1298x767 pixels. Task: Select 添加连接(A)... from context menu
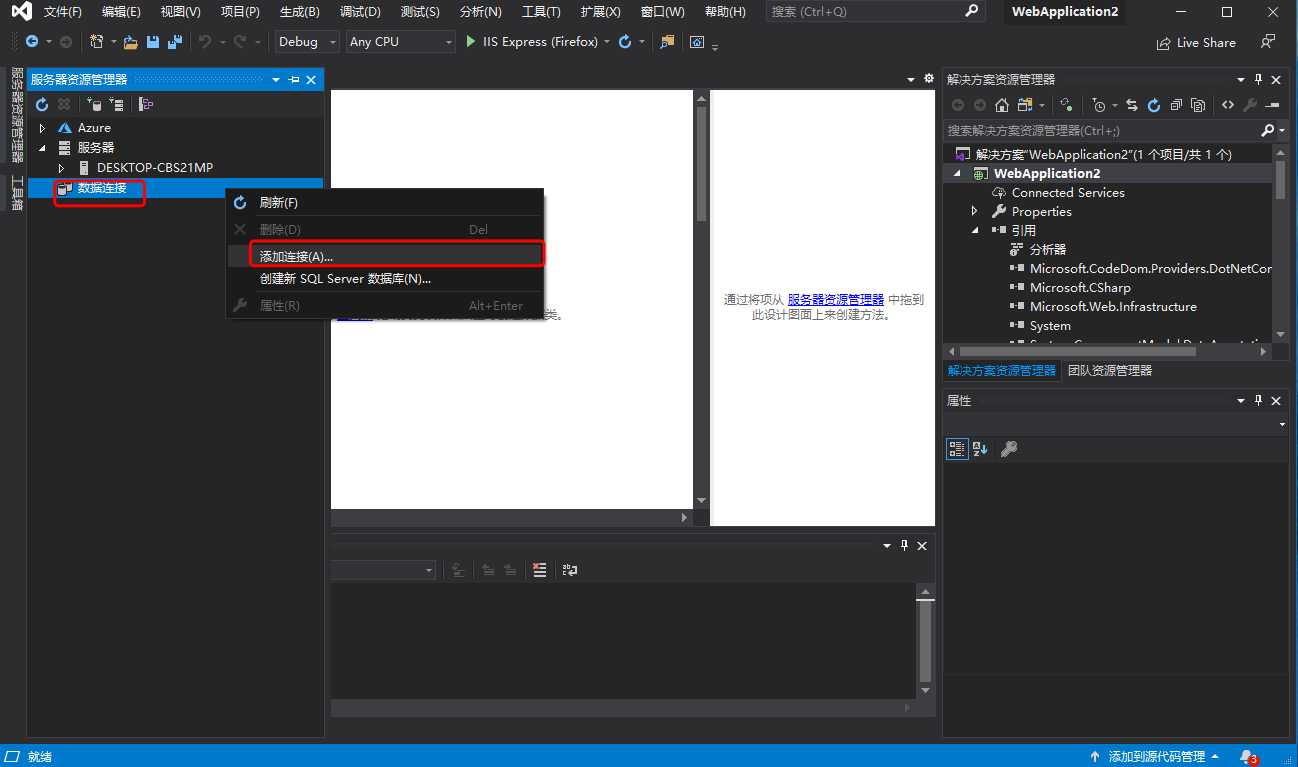pos(296,256)
